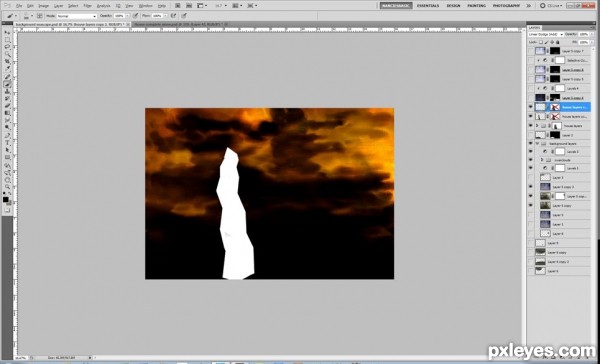Viewport: 600px width, 364px height.
Task: Expand the house layers group
Action: 537,126
